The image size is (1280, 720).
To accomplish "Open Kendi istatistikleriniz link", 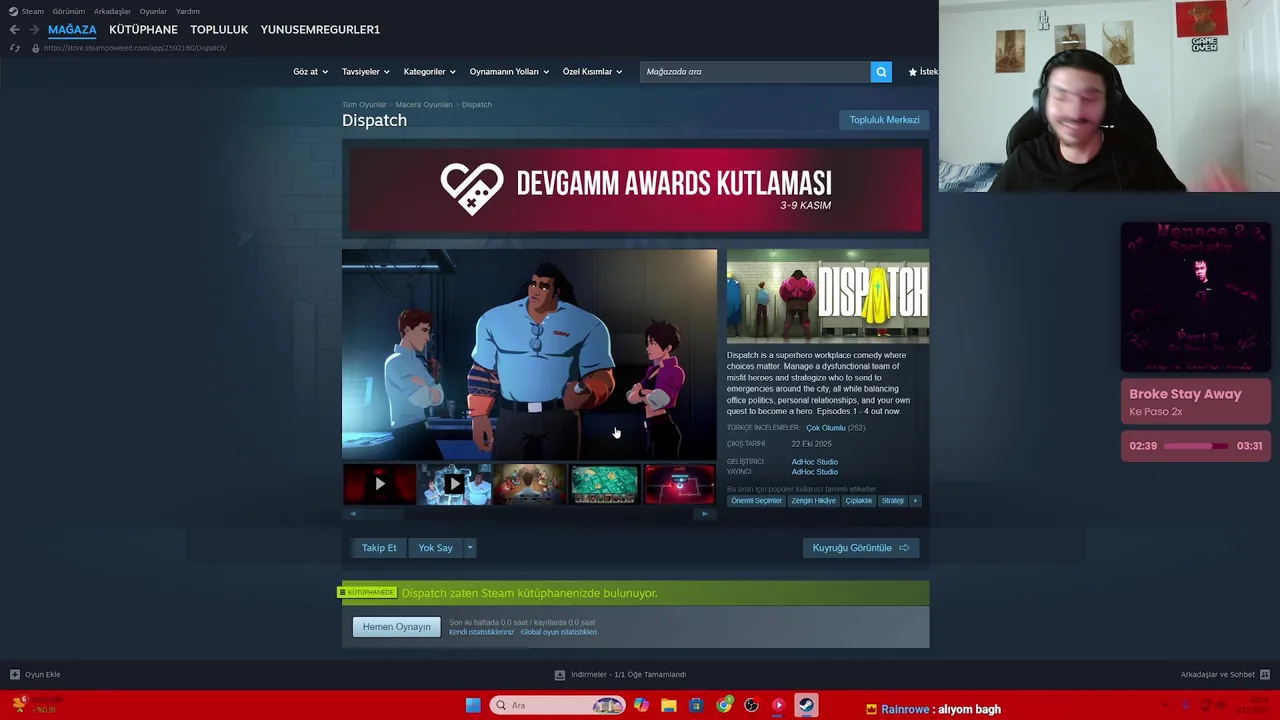I will (x=481, y=632).
